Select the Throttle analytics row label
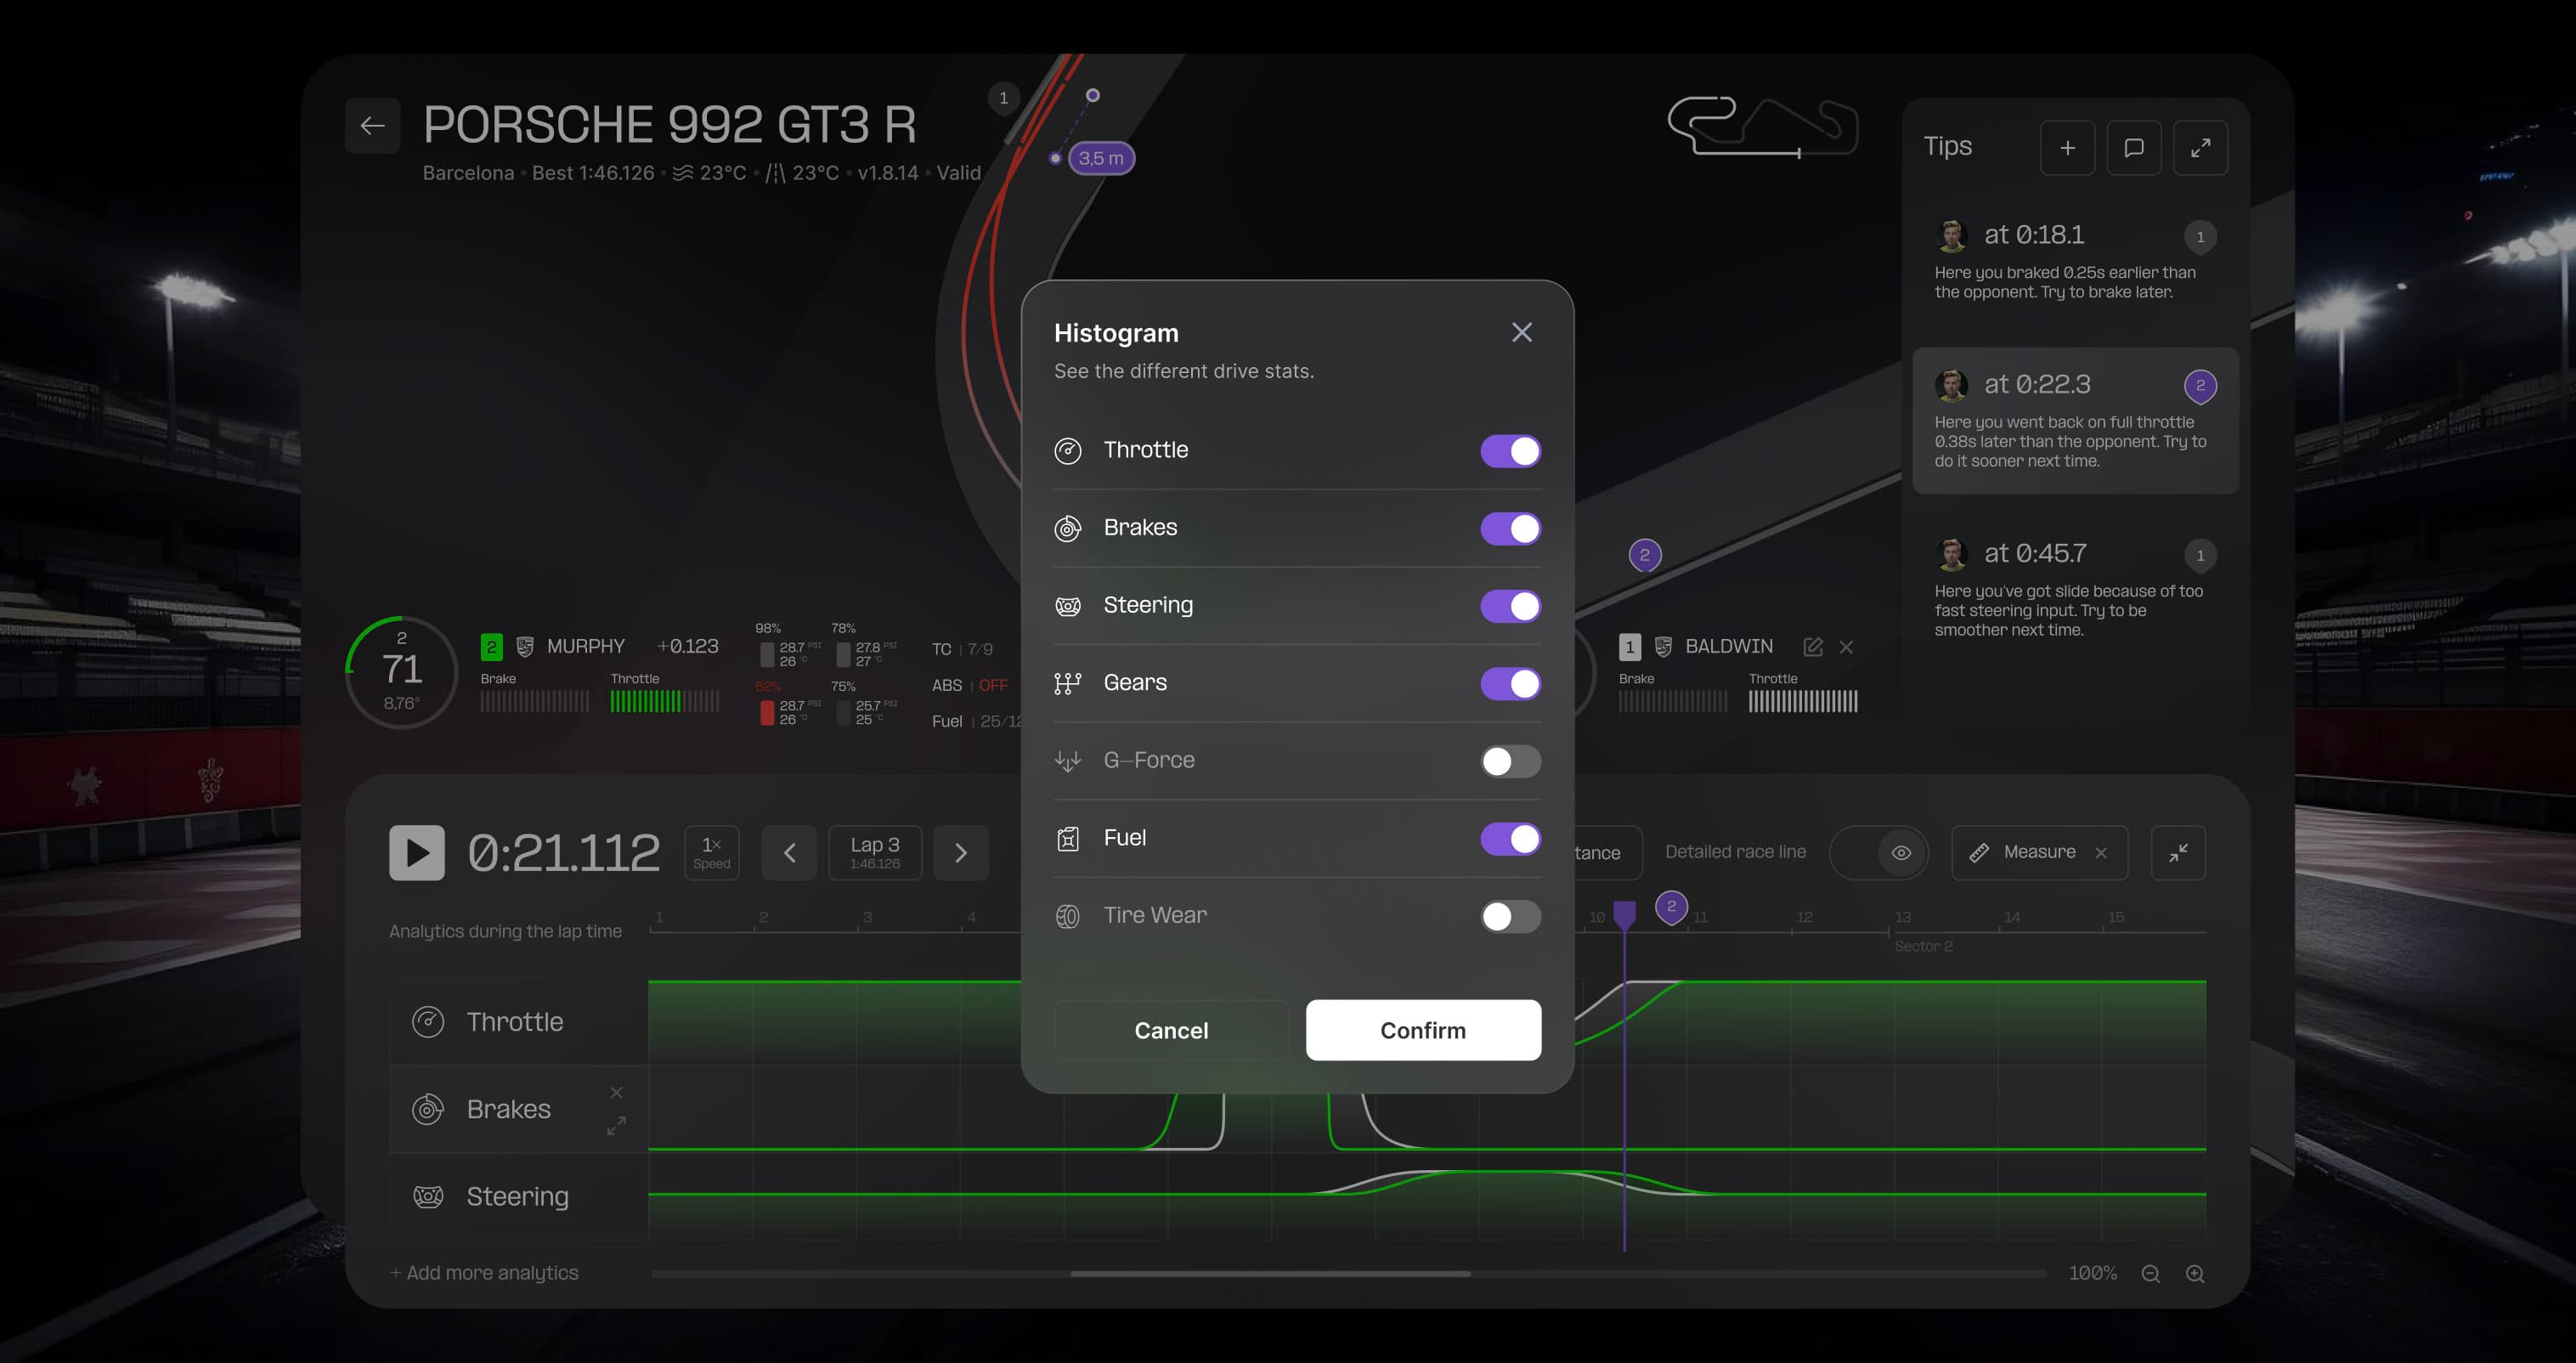The image size is (2576, 1363). [x=514, y=1022]
